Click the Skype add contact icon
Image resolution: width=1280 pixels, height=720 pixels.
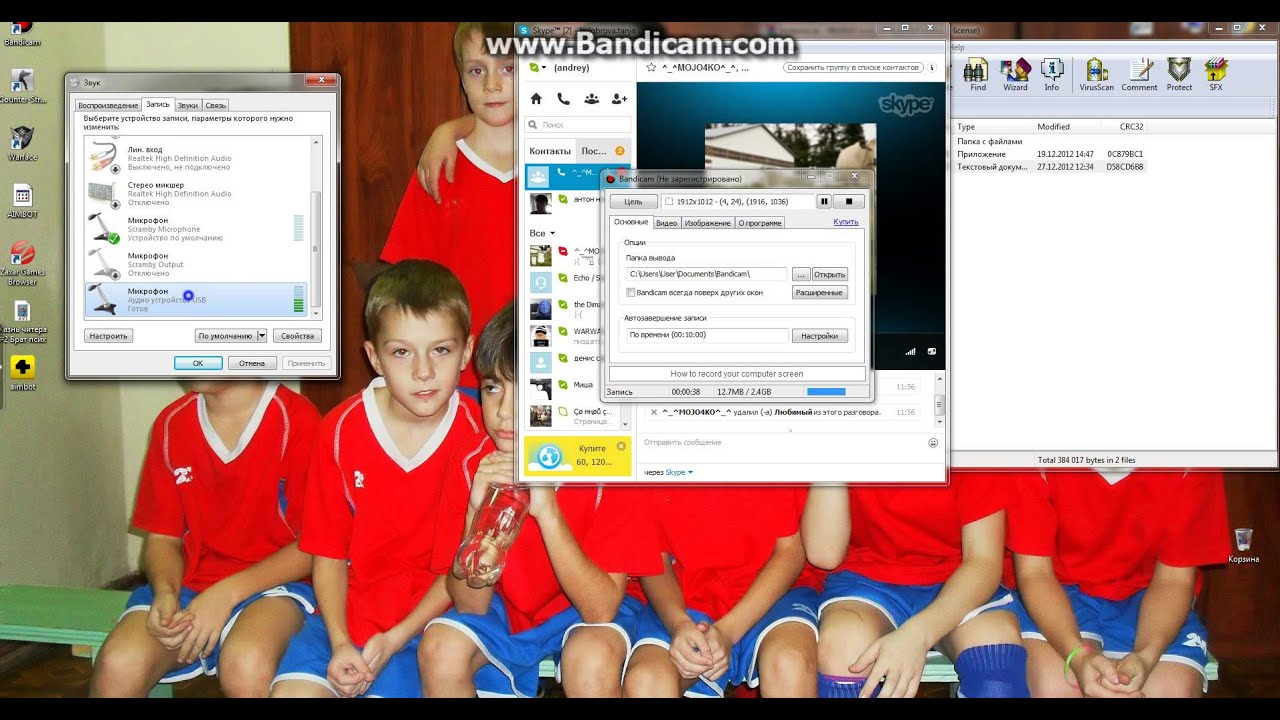pos(619,99)
